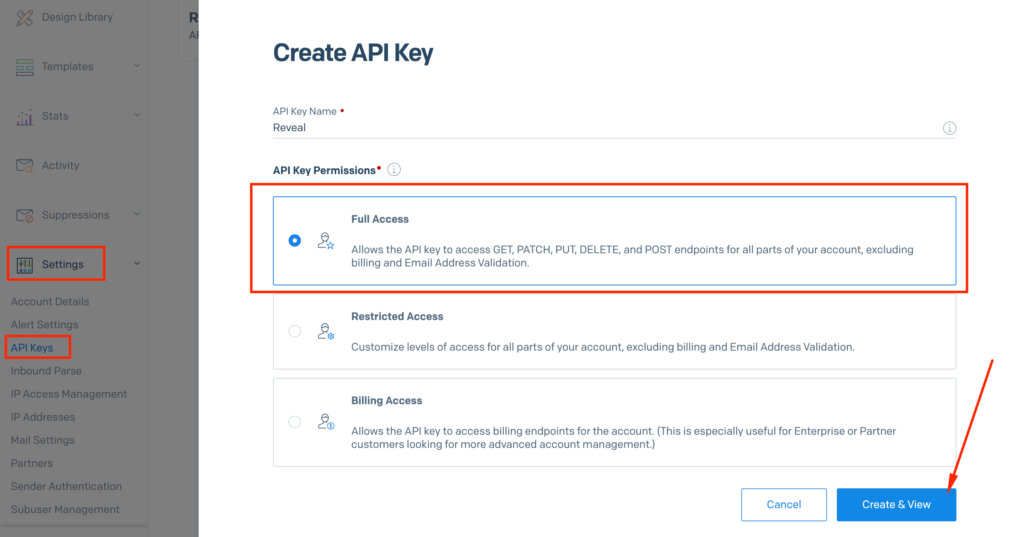Click the Templates icon in sidebar
Viewport: 1024px width, 537px height.
click(25, 67)
